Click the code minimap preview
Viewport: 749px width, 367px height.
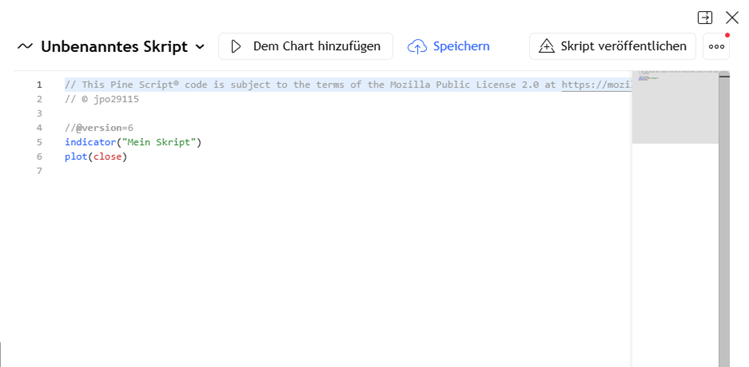coord(675,108)
